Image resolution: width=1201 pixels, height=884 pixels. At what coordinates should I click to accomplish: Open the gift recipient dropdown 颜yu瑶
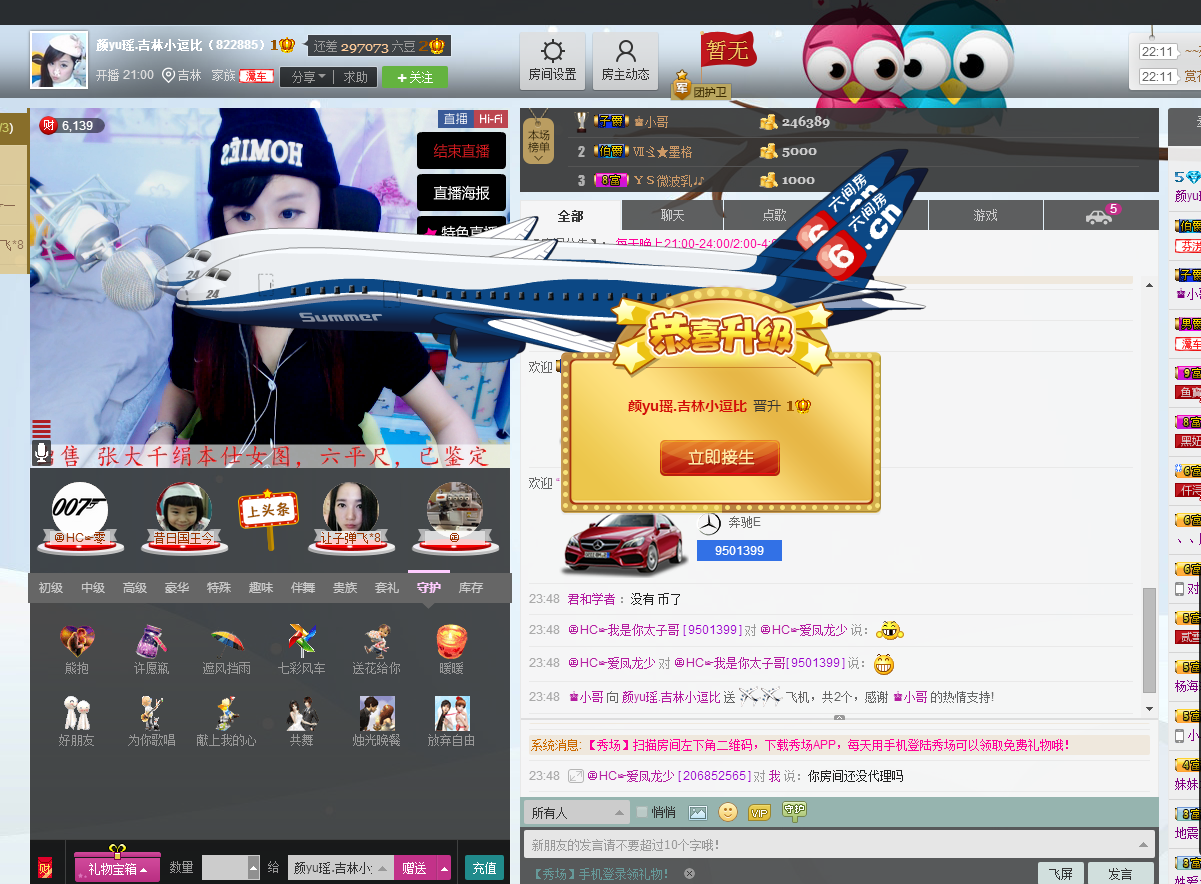point(340,868)
